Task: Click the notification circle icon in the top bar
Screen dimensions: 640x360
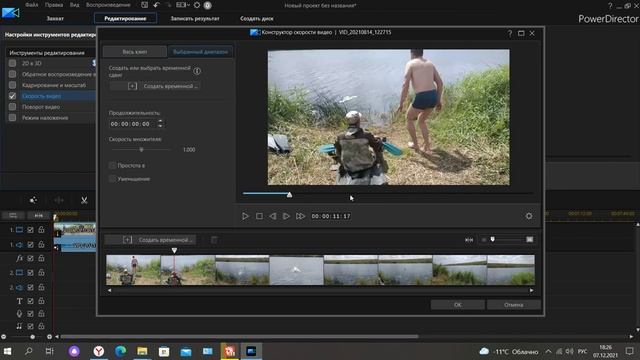Action: pos(207,5)
